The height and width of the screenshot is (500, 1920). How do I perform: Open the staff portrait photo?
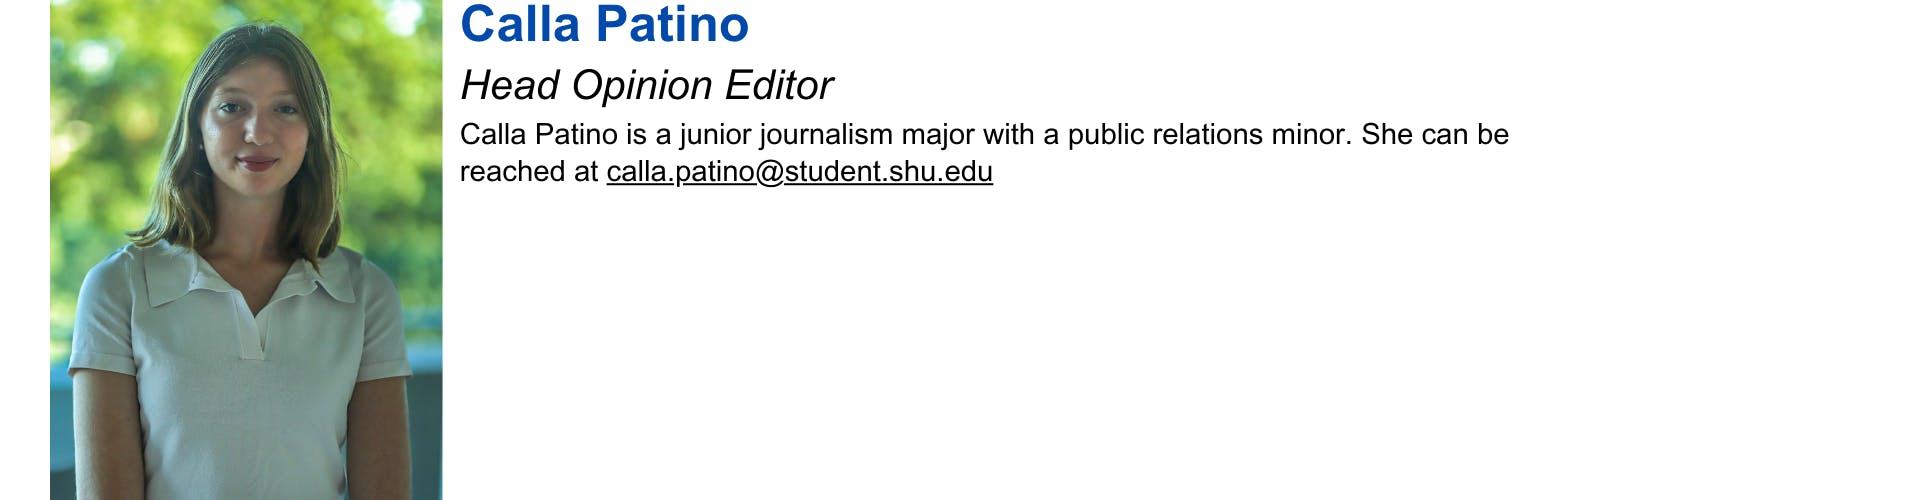click(246, 250)
